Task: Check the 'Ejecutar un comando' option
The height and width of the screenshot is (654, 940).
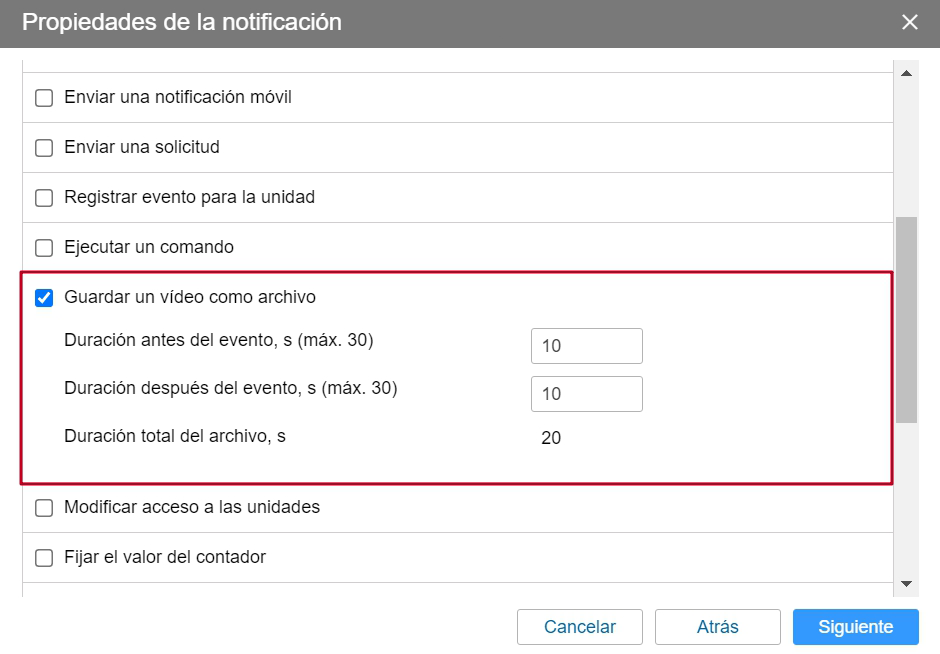Action: [x=44, y=247]
